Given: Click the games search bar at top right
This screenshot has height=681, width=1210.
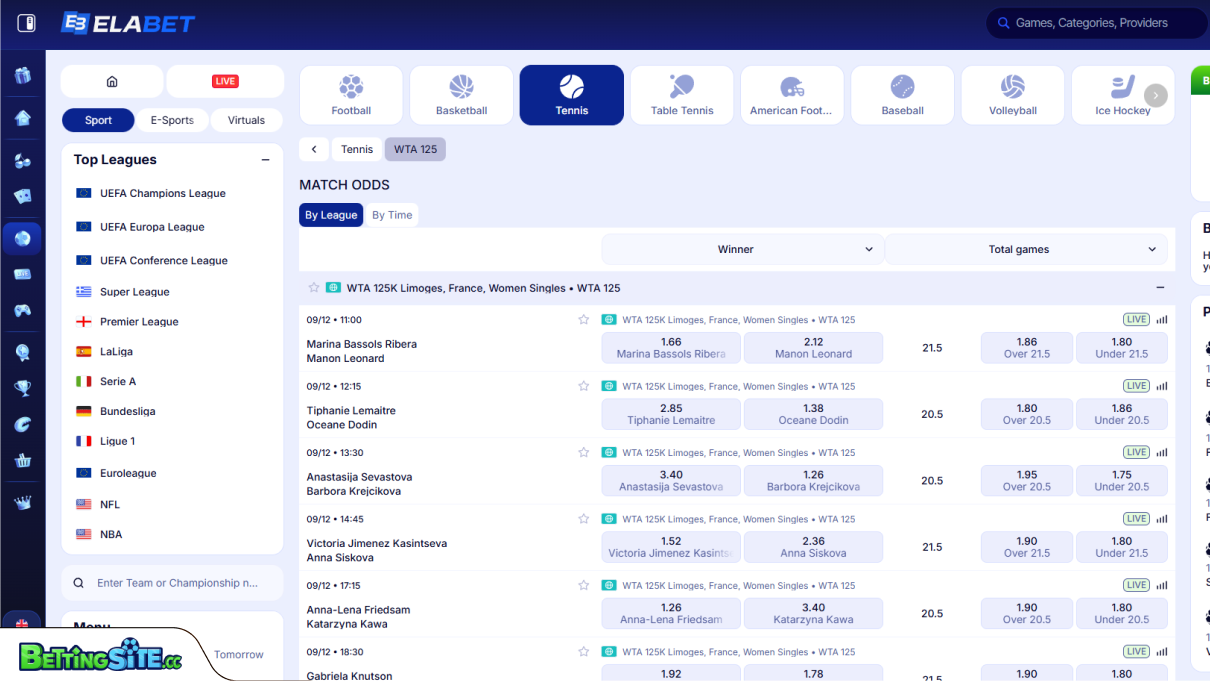Looking at the screenshot, I should pyautogui.click(x=1095, y=22).
